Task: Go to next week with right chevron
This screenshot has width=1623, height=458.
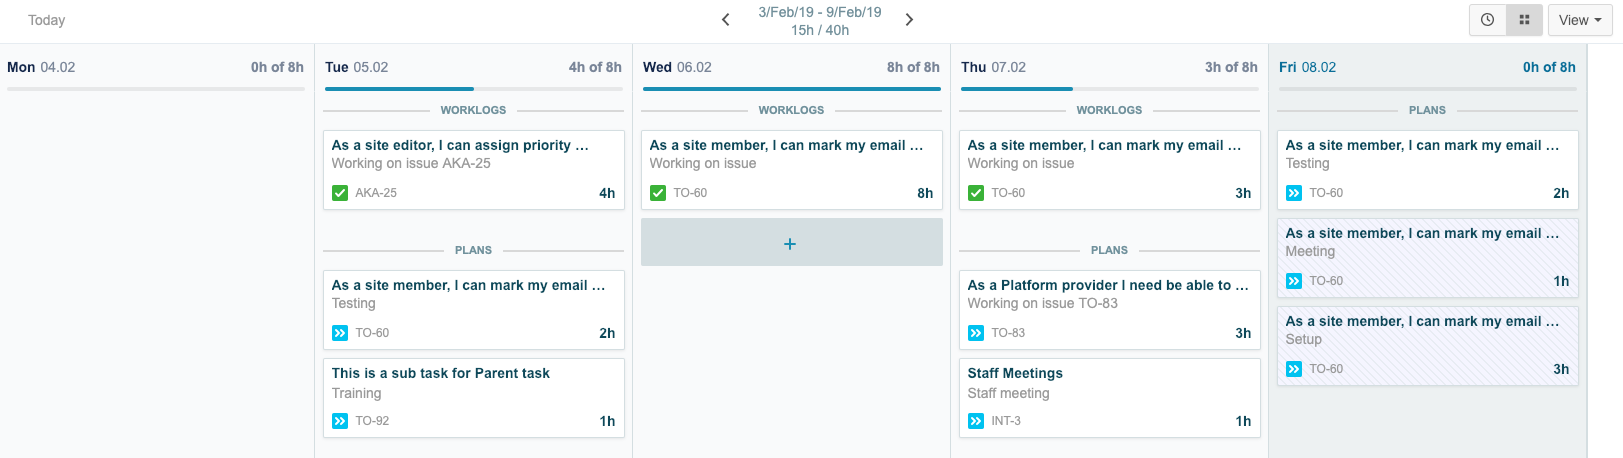Action: tap(909, 20)
